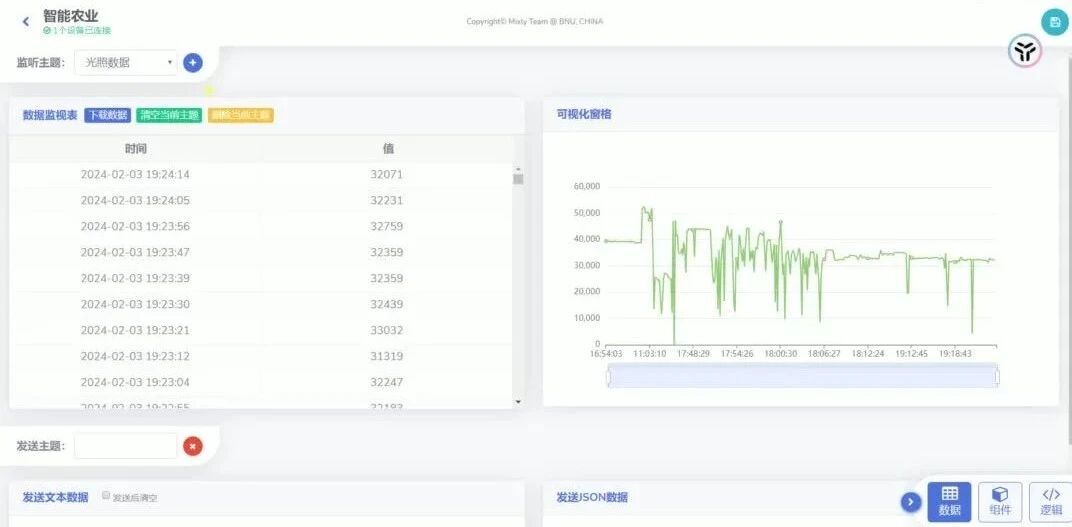Click the 16:54:03 axis label on the chart
Viewport: 1072px width, 527px height.
[x=606, y=353]
